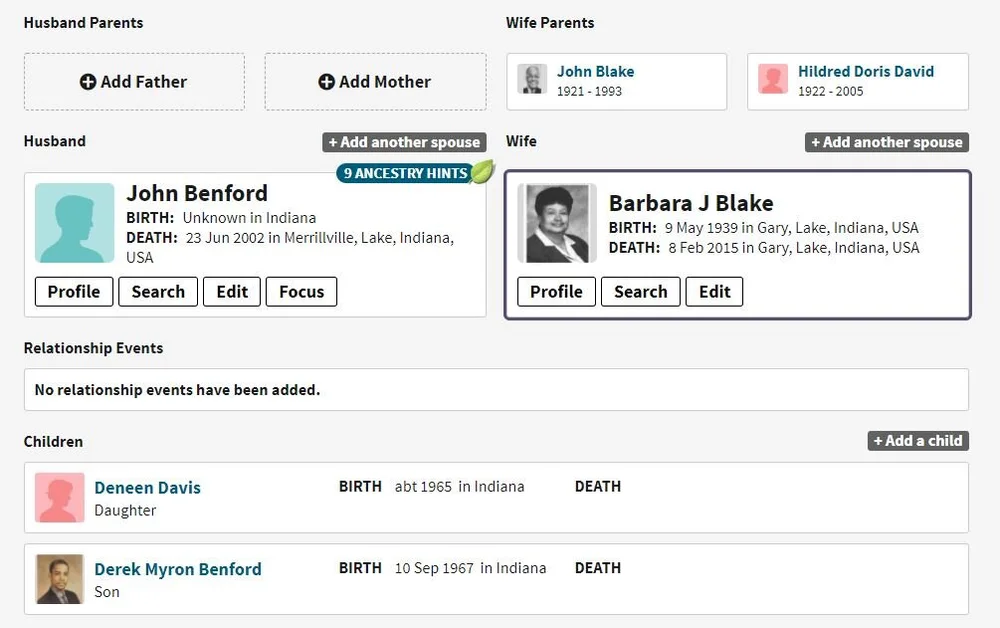Click plus icon next to Add Mother
Image resolution: width=1000 pixels, height=628 pixels.
click(326, 82)
